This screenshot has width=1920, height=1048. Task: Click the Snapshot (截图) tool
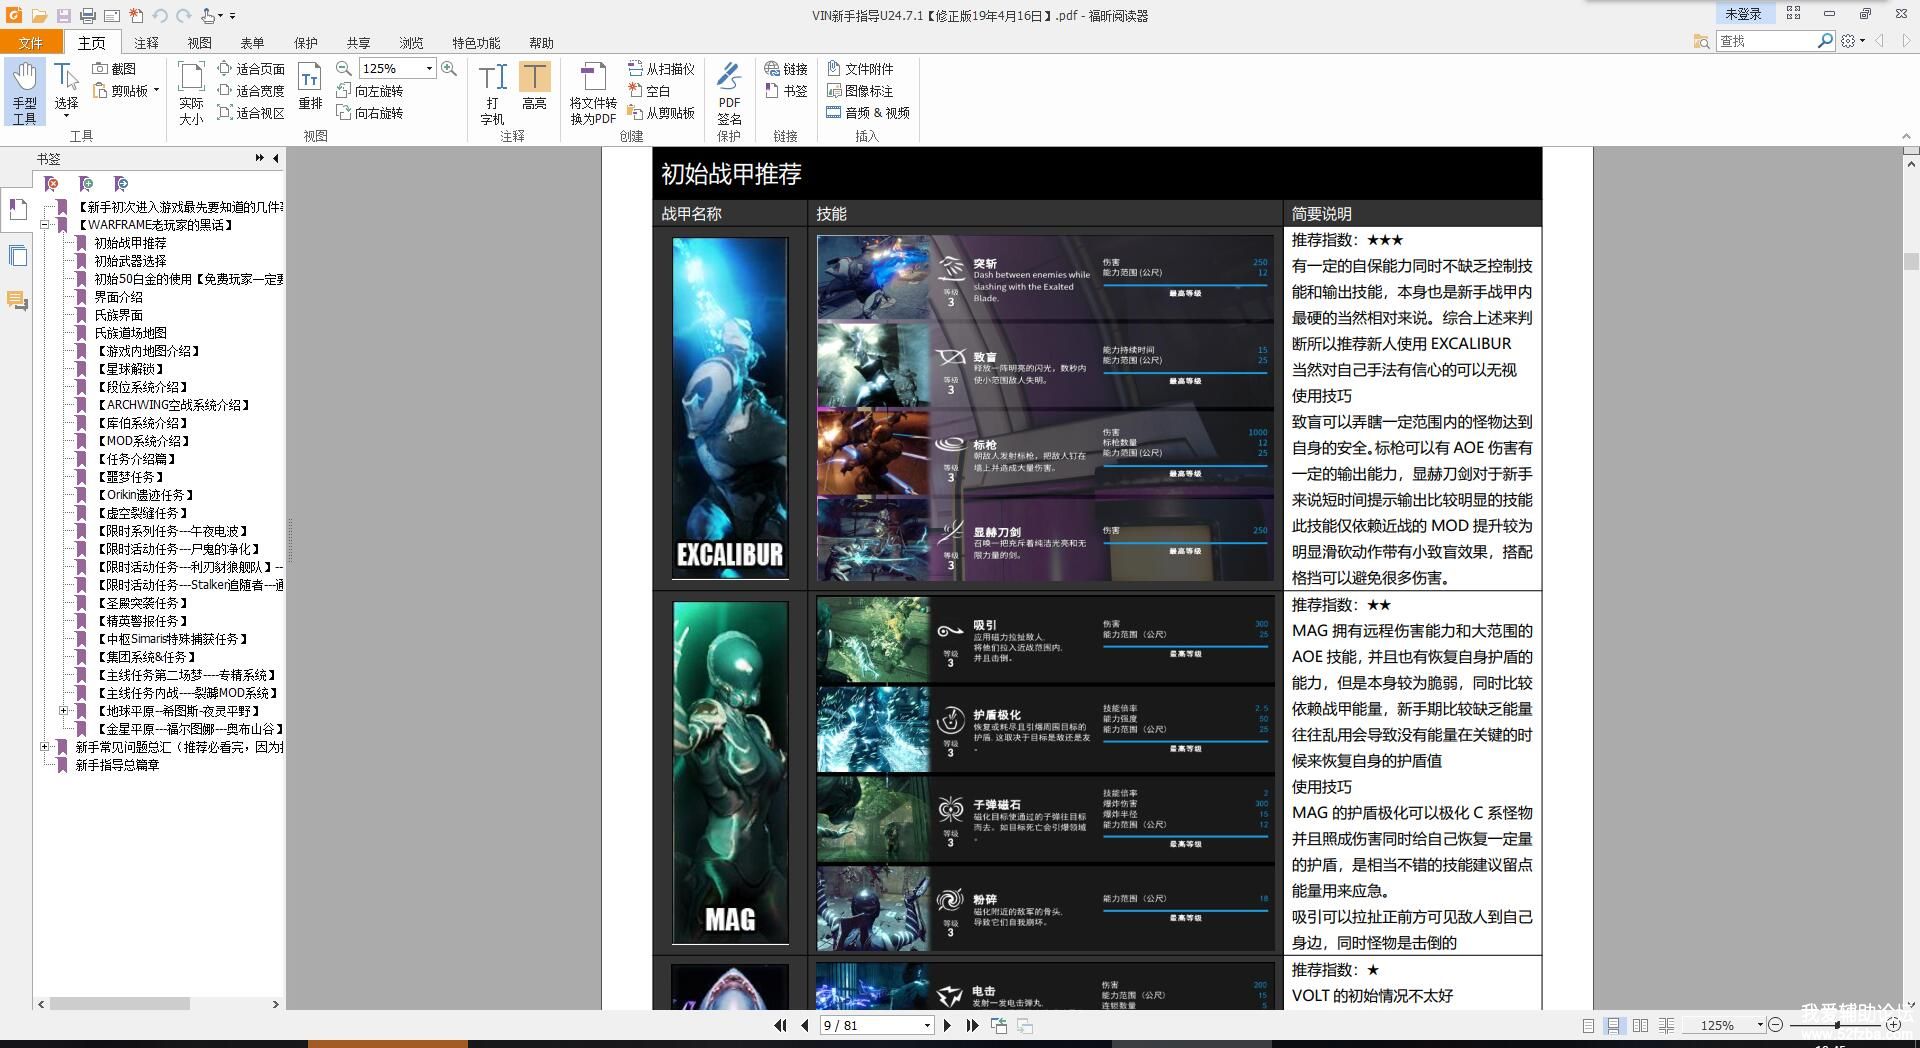coord(114,68)
